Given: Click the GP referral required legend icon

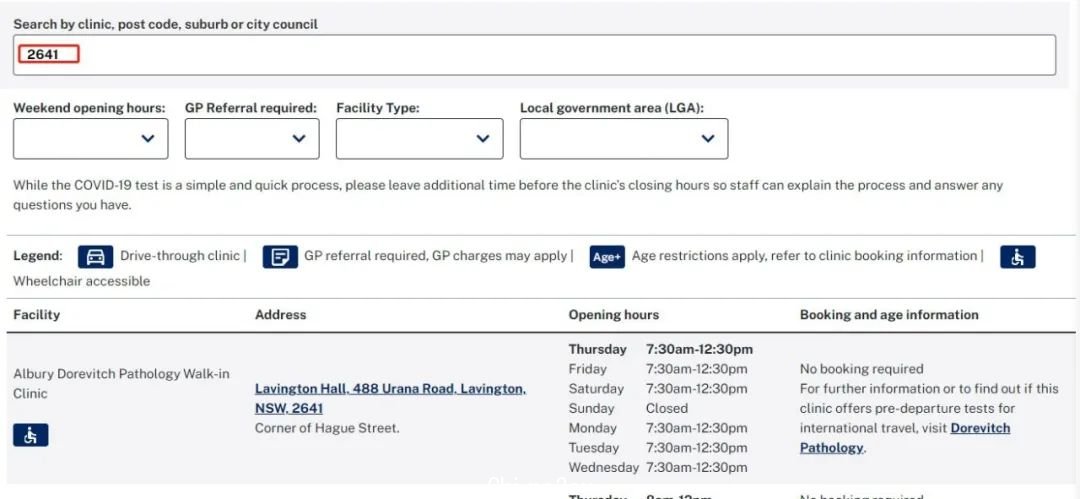Looking at the screenshot, I should 280,257.
